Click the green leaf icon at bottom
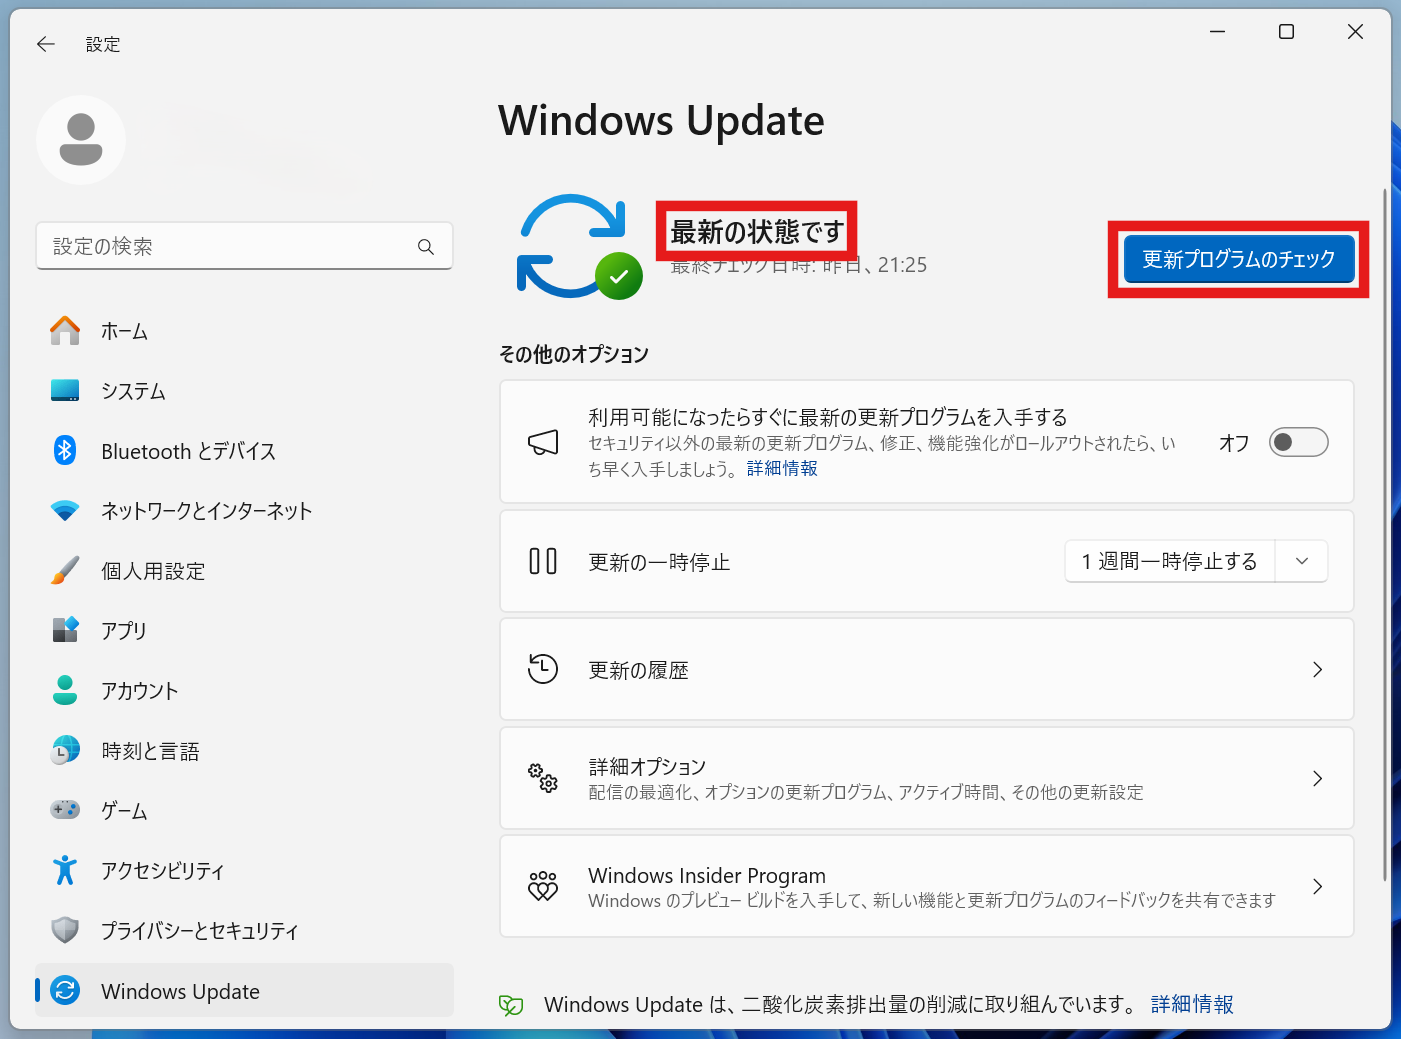1401x1039 pixels. click(x=511, y=1005)
